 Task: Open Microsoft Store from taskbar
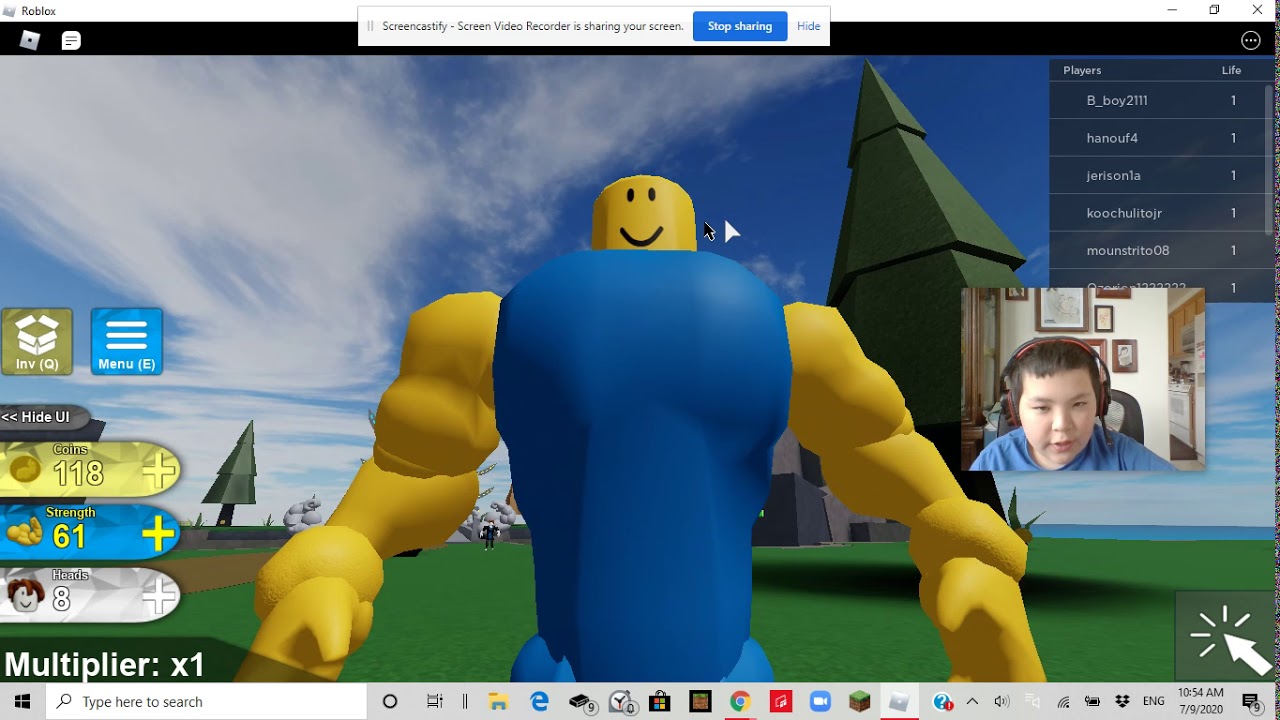point(660,702)
